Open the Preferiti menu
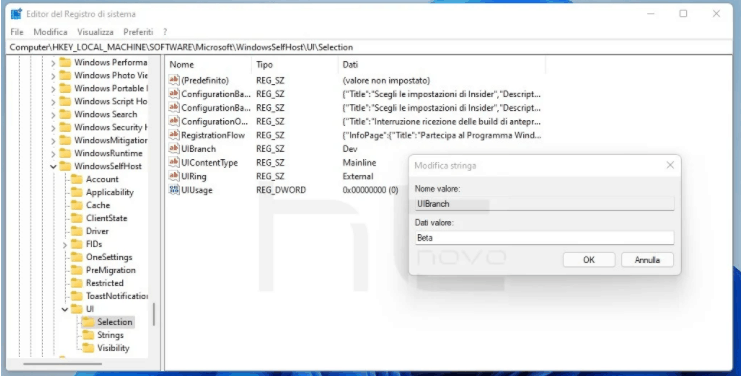741x376 pixels. click(x=138, y=32)
